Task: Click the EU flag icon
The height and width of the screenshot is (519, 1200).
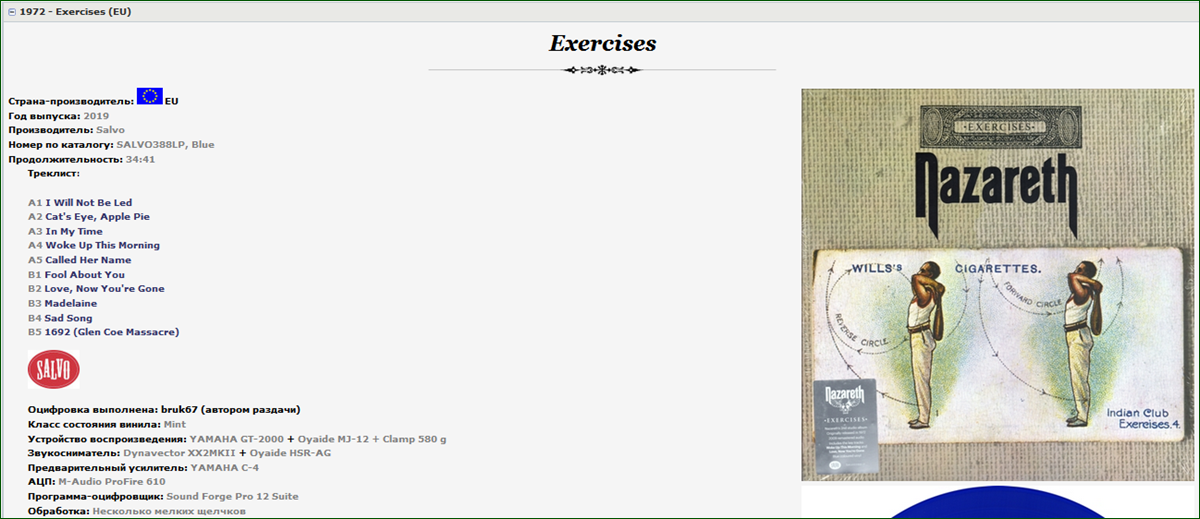Action: 150,96
